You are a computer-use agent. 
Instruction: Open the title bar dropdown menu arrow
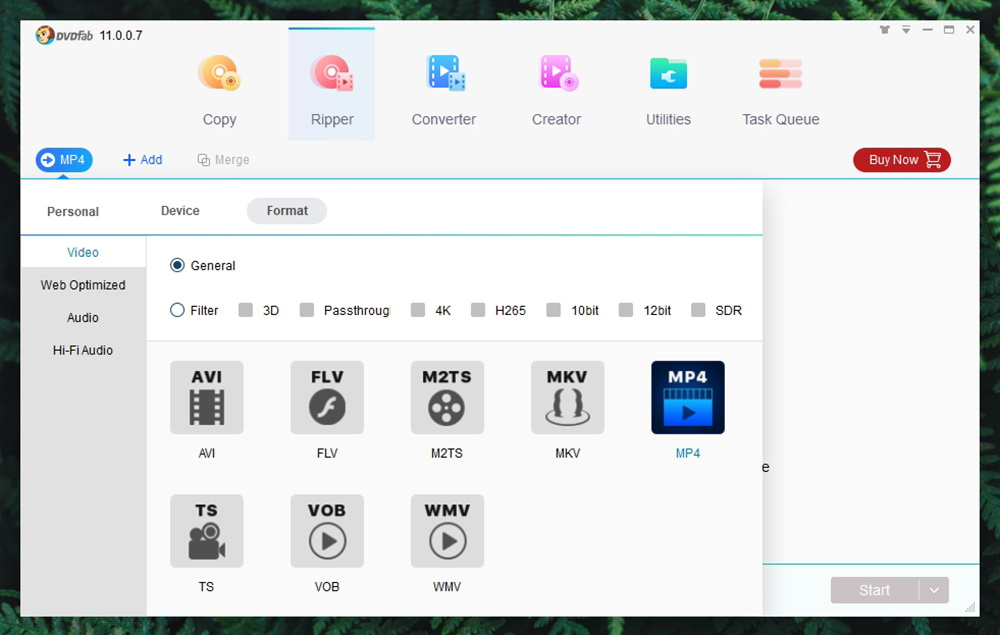(906, 30)
